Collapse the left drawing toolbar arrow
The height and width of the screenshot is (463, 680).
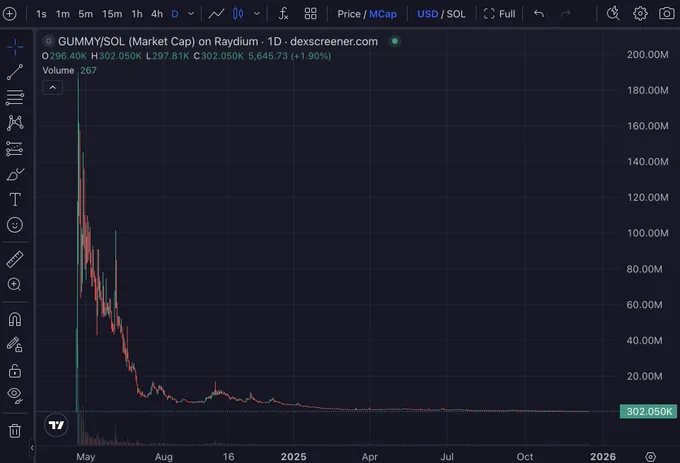coord(32,448)
